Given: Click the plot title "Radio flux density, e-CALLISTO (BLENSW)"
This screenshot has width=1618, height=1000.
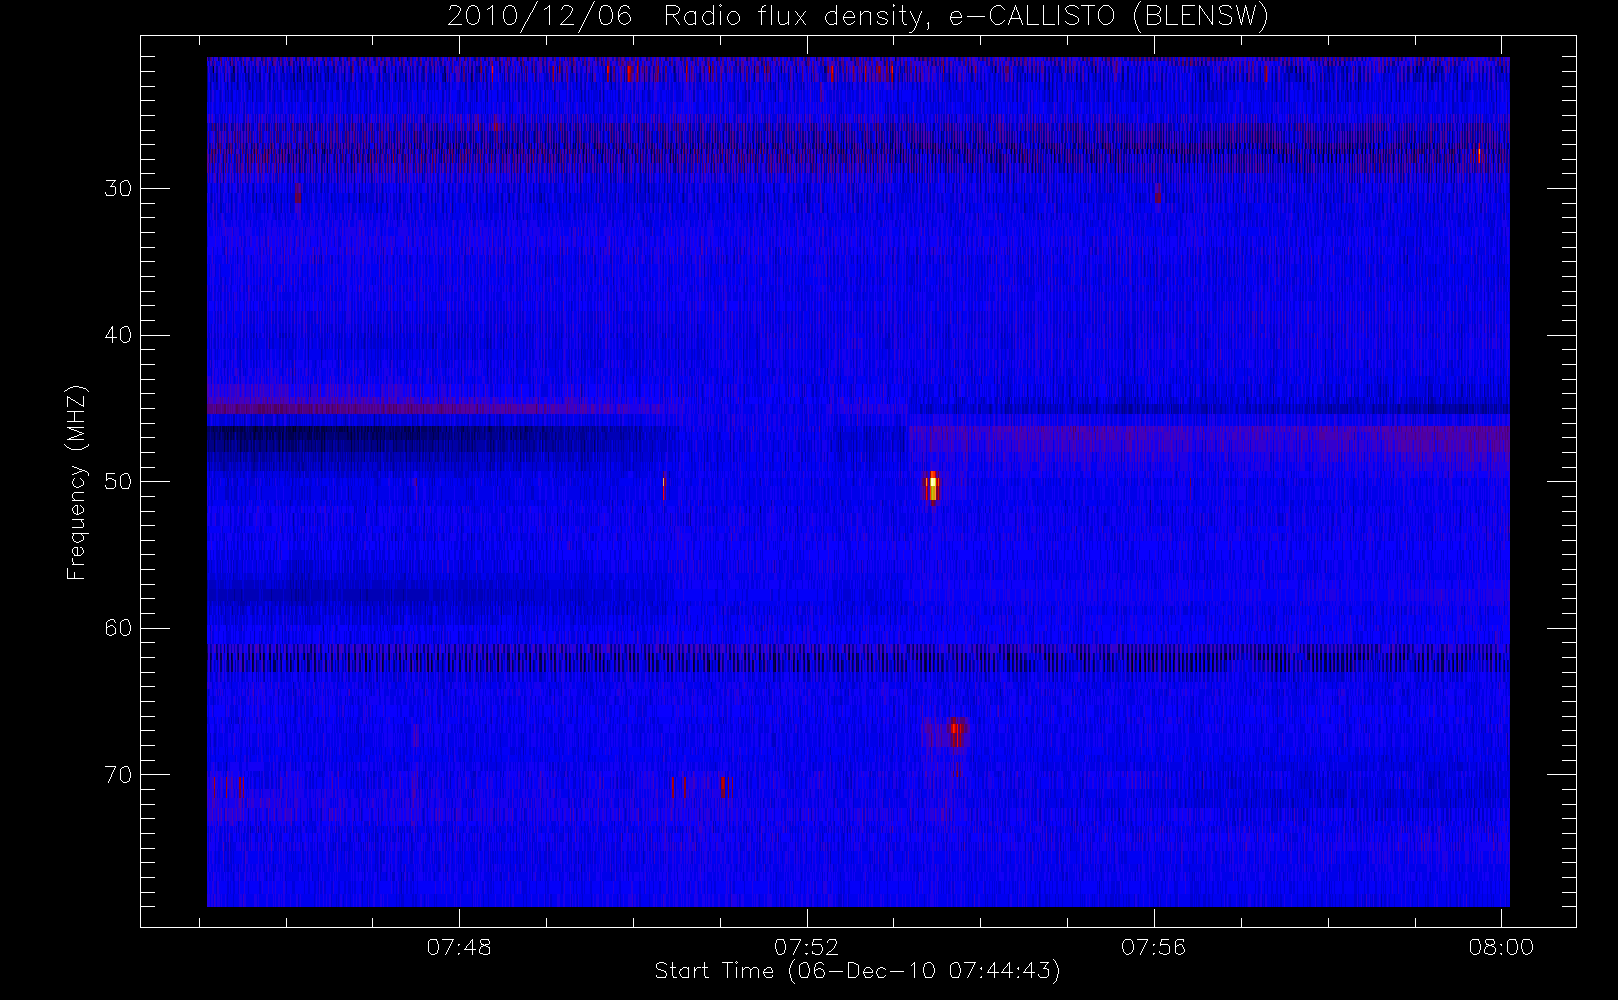Looking at the screenshot, I should pyautogui.click(x=966, y=17).
